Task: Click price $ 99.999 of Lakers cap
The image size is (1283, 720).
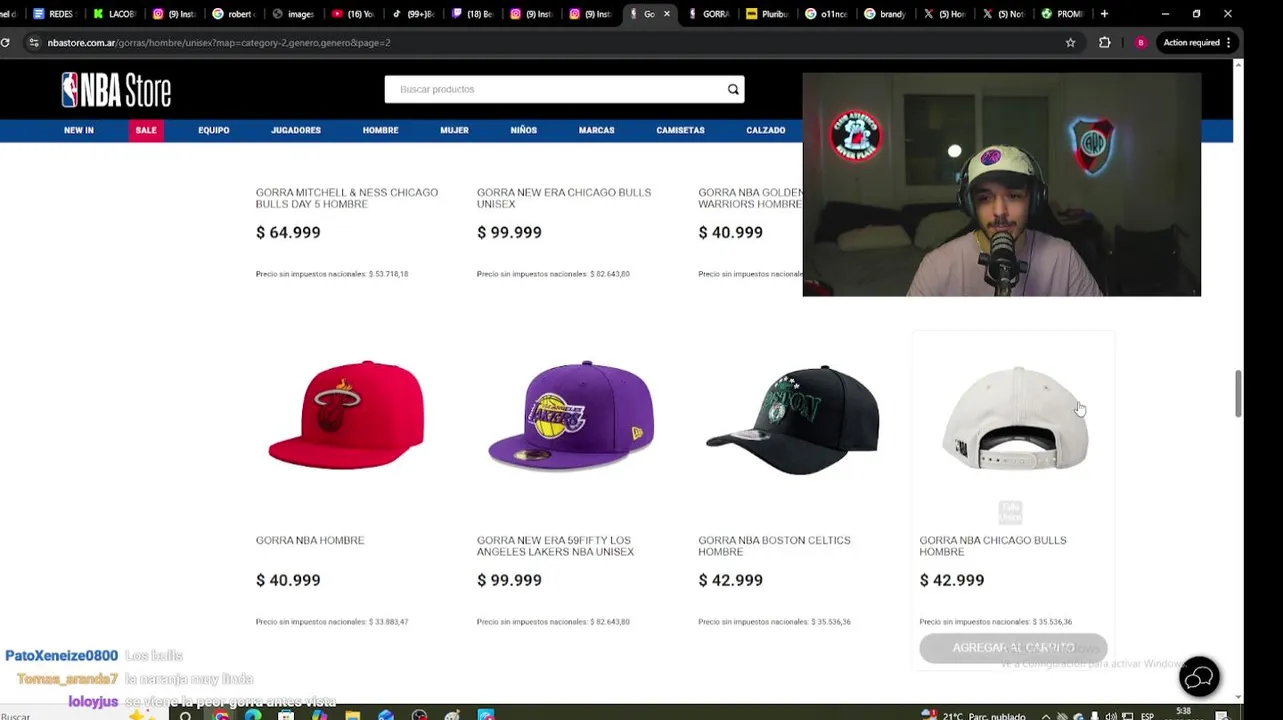Action: pos(509,580)
